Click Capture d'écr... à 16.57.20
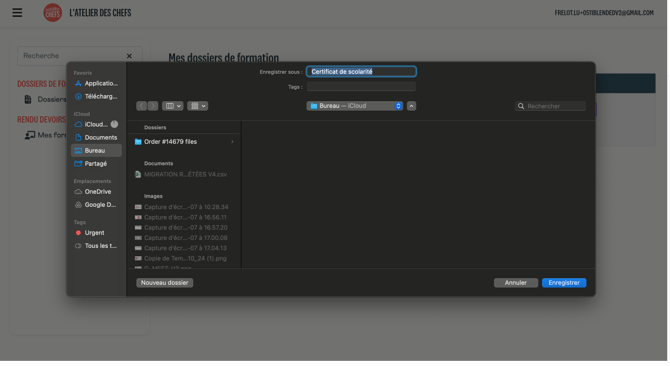Image resolution: width=670 pixels, height=366 pixels. pos(185,228)
